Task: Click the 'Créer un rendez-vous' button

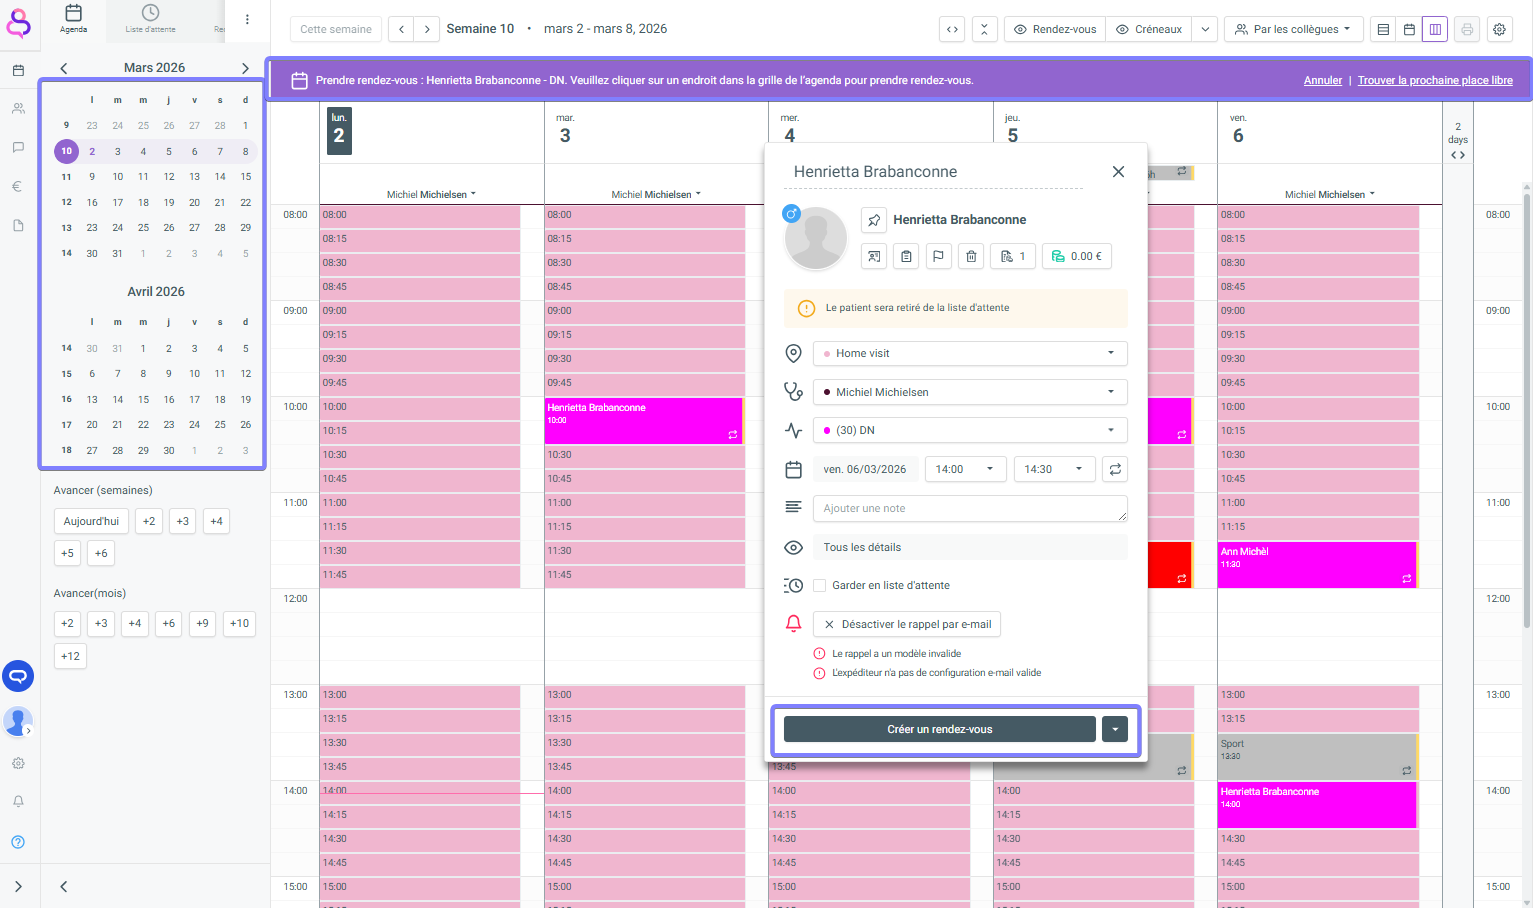Action: pyautogui.click(x=939, y=729)
